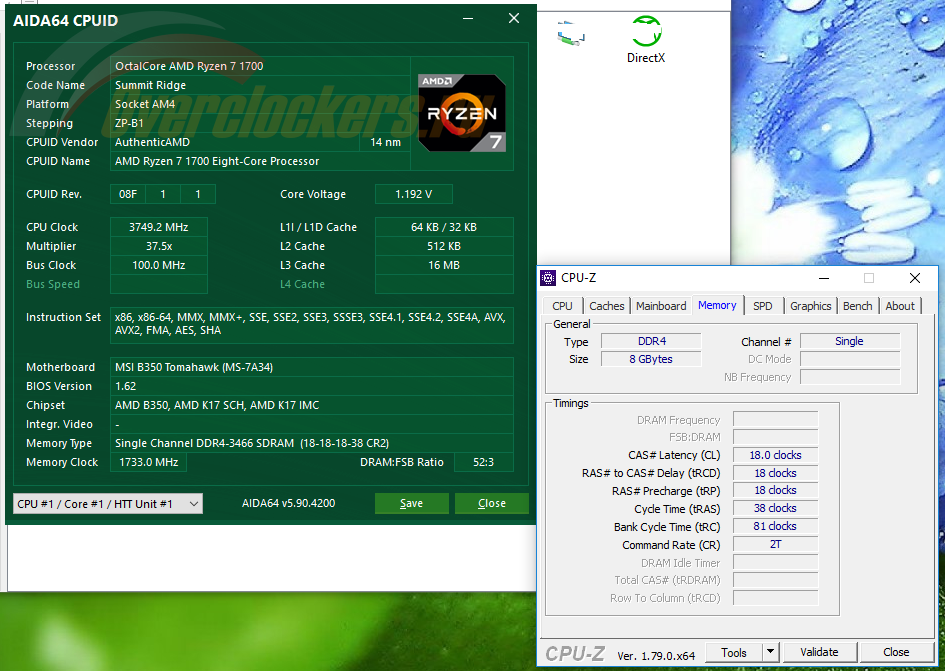The image size is (945, 671).
Task: Click the CPUID Rev. 08F field
Action: 128,194
